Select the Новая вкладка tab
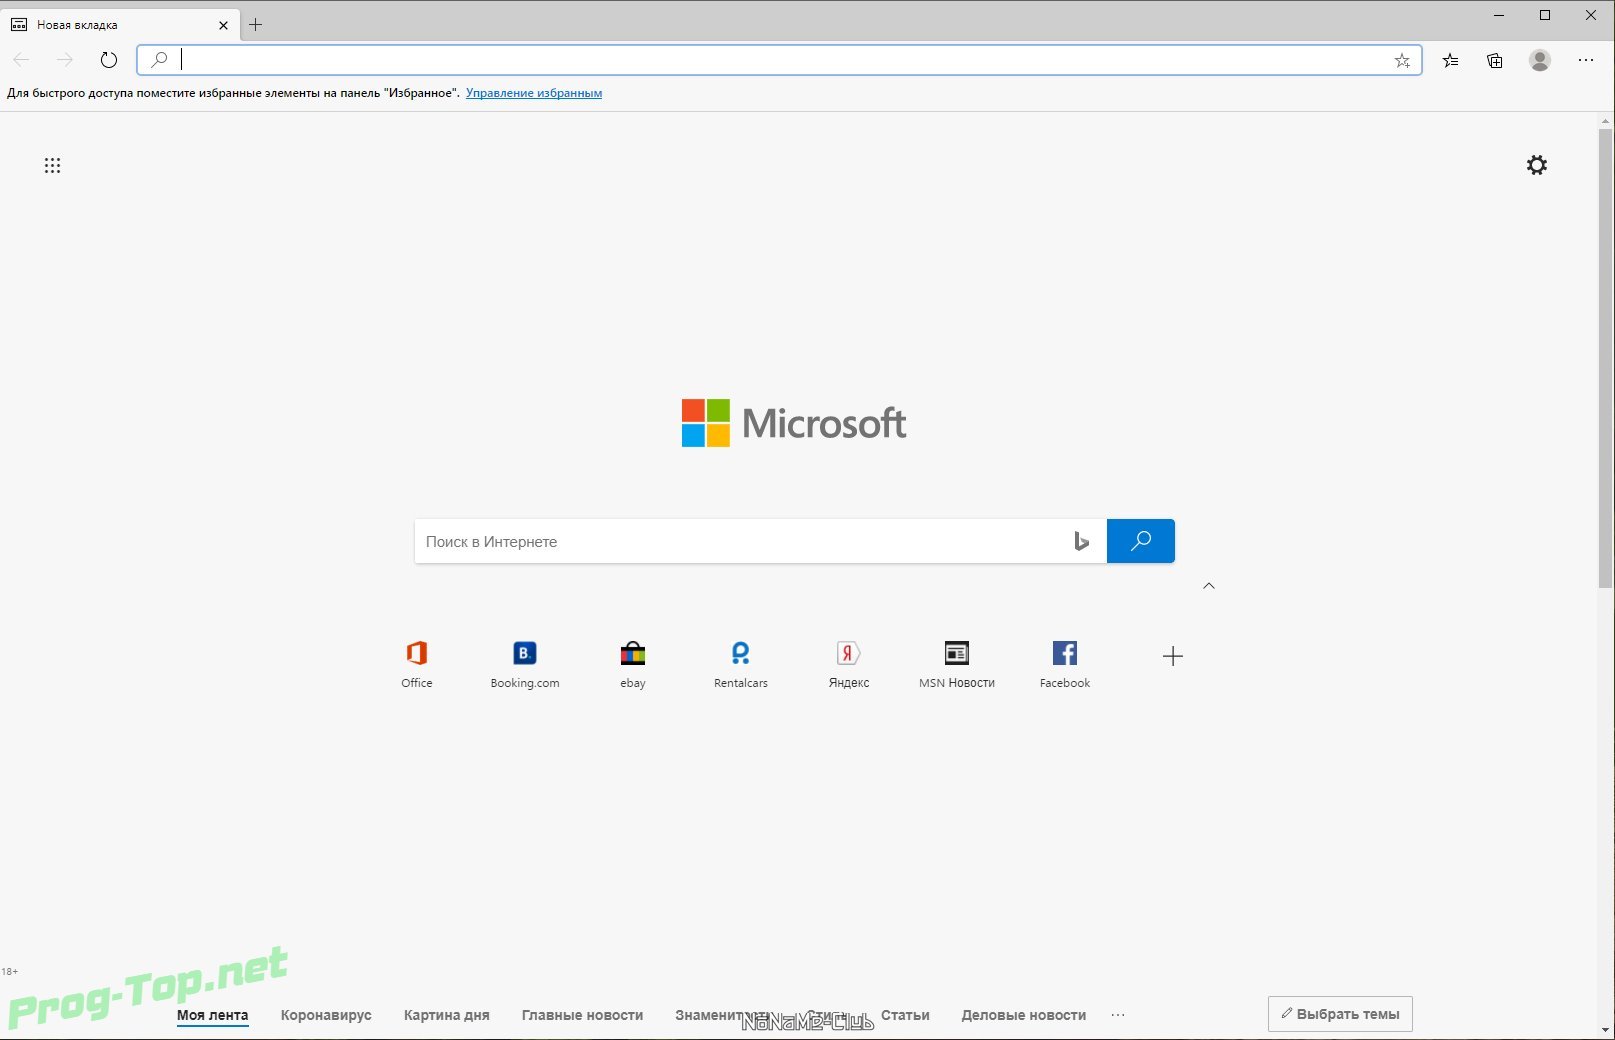 120,25
